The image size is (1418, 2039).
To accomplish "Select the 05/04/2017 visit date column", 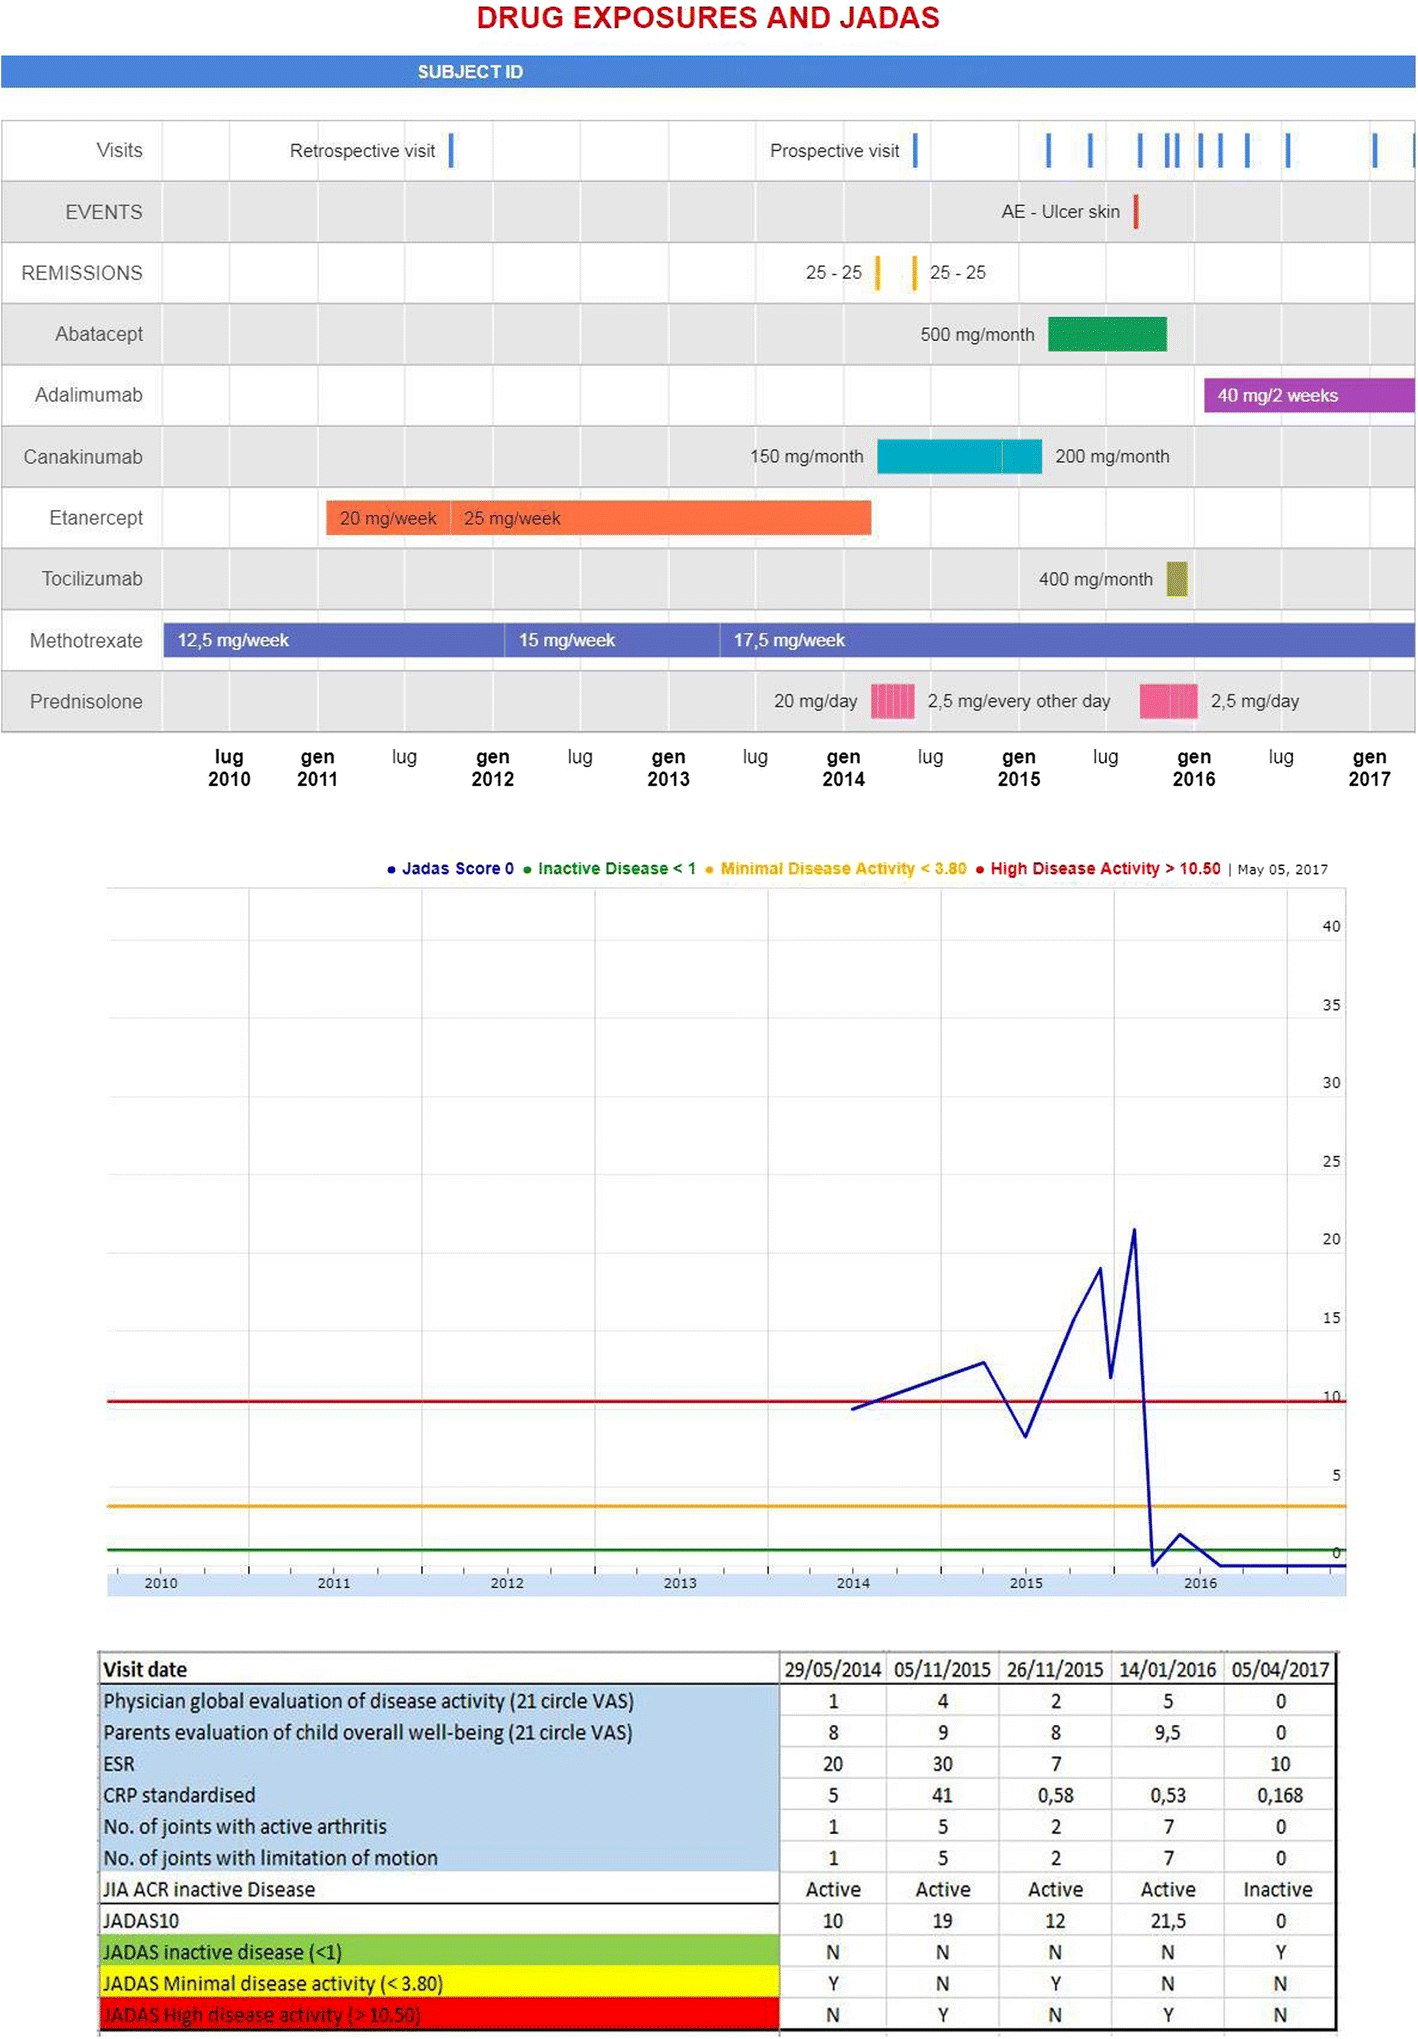I will 1280,1669.
